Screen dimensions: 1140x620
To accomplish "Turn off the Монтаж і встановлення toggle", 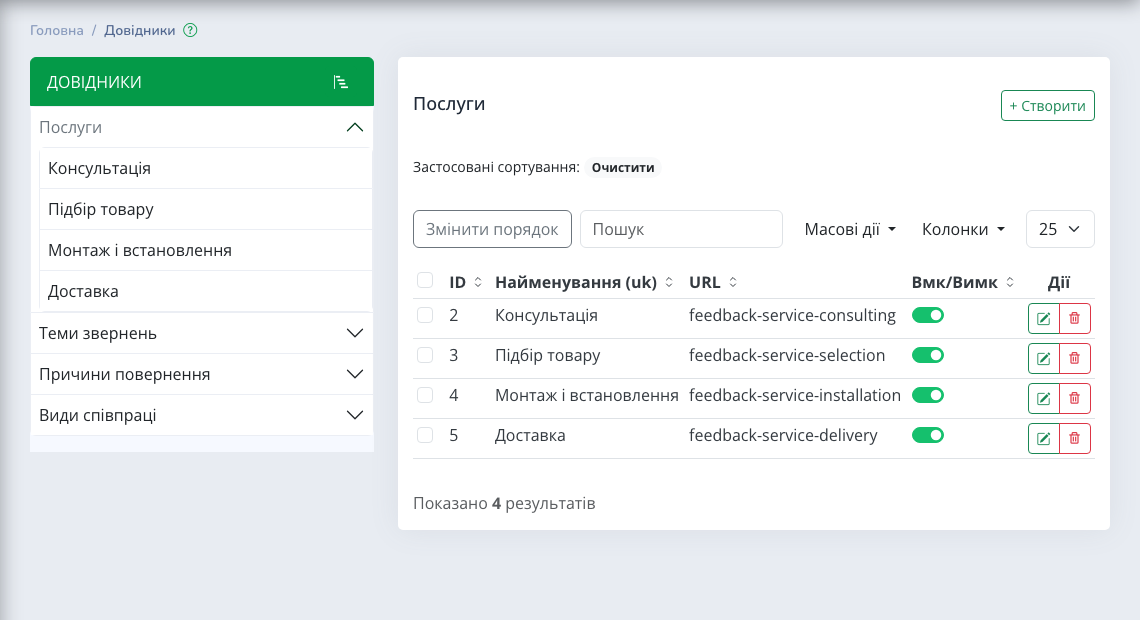I will pyautogui.click(x=928, y=395).
